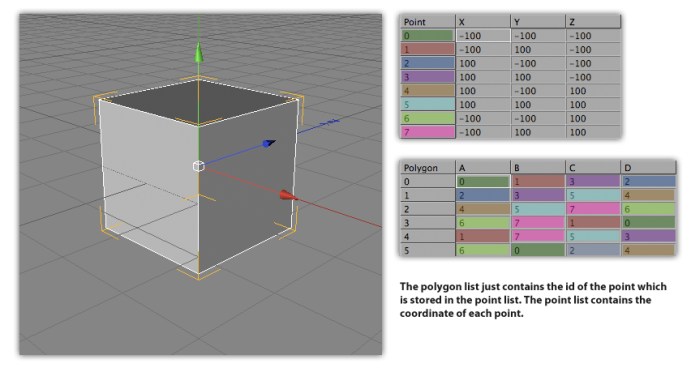Image resolution: width=700 pixels, height=372 pixels.
Task: Click the Polygon column header
Action: [x=428, y=168]
